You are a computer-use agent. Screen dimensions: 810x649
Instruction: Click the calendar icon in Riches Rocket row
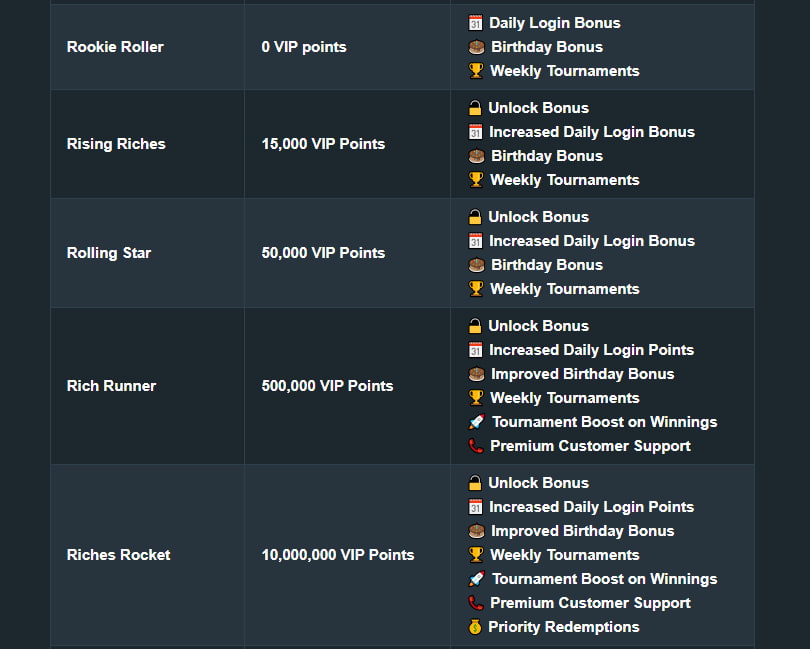coord(475,507)
